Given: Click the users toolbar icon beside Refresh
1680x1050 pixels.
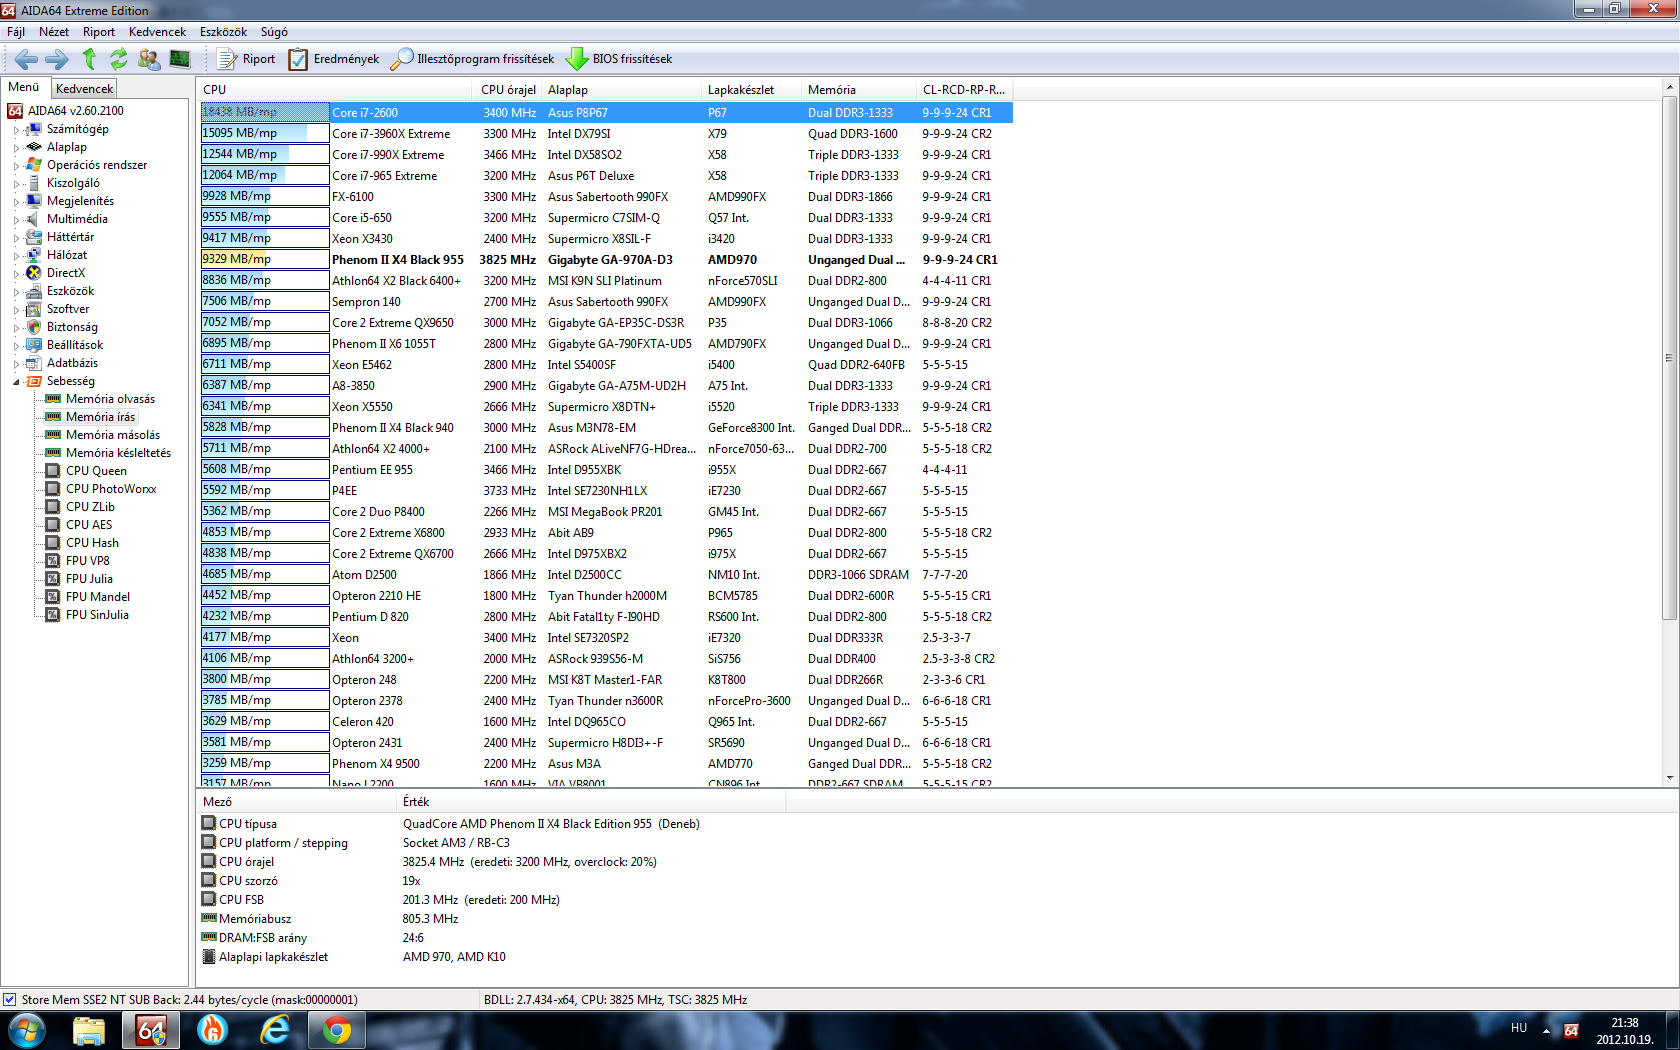Looking at the screenshot, I should [x=149, y=59].
